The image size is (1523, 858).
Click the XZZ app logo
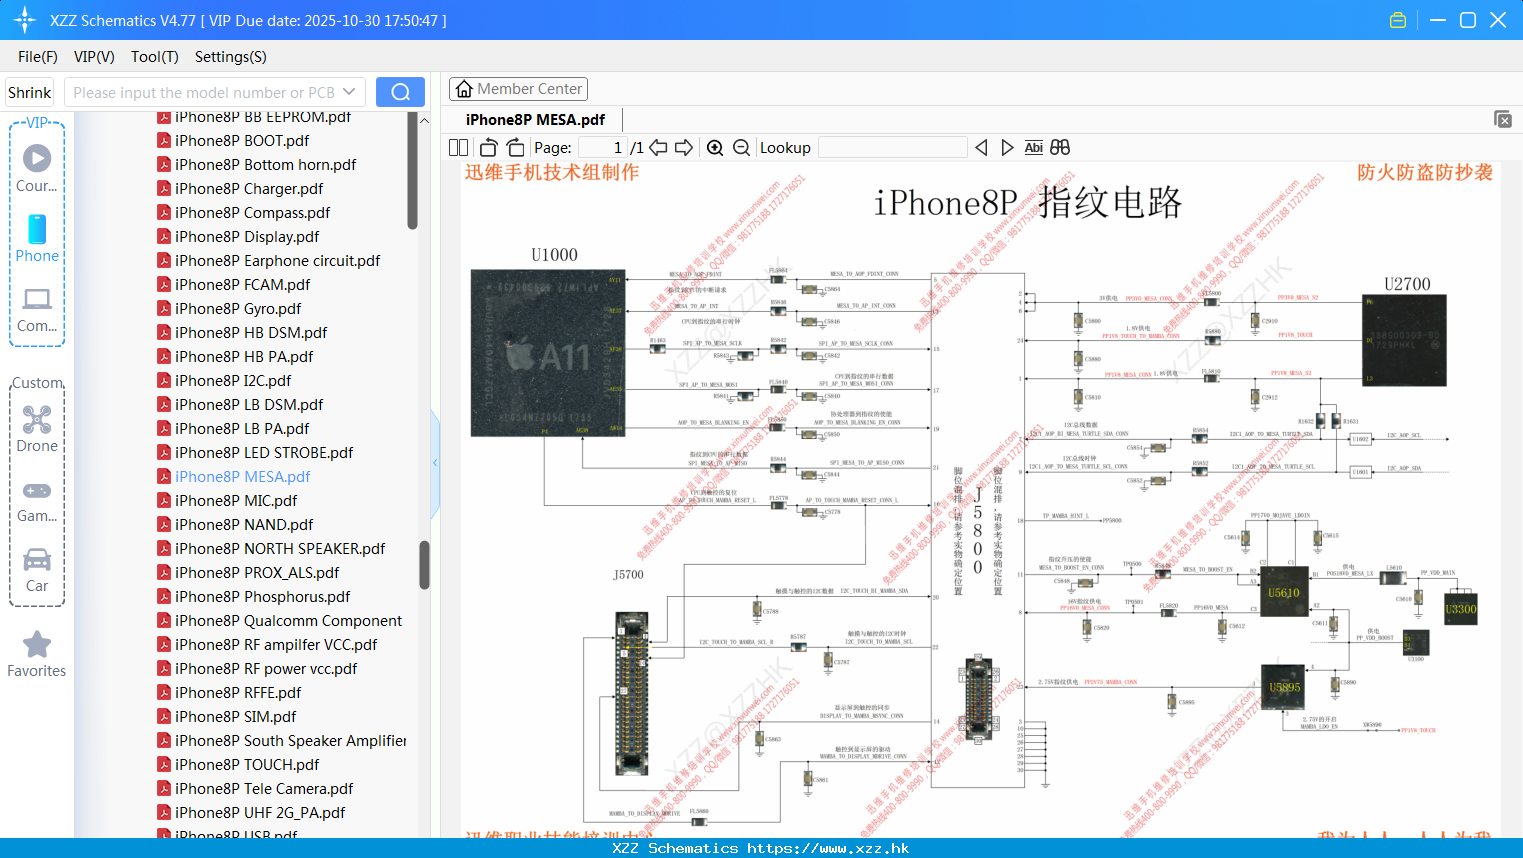coord(24,20)
